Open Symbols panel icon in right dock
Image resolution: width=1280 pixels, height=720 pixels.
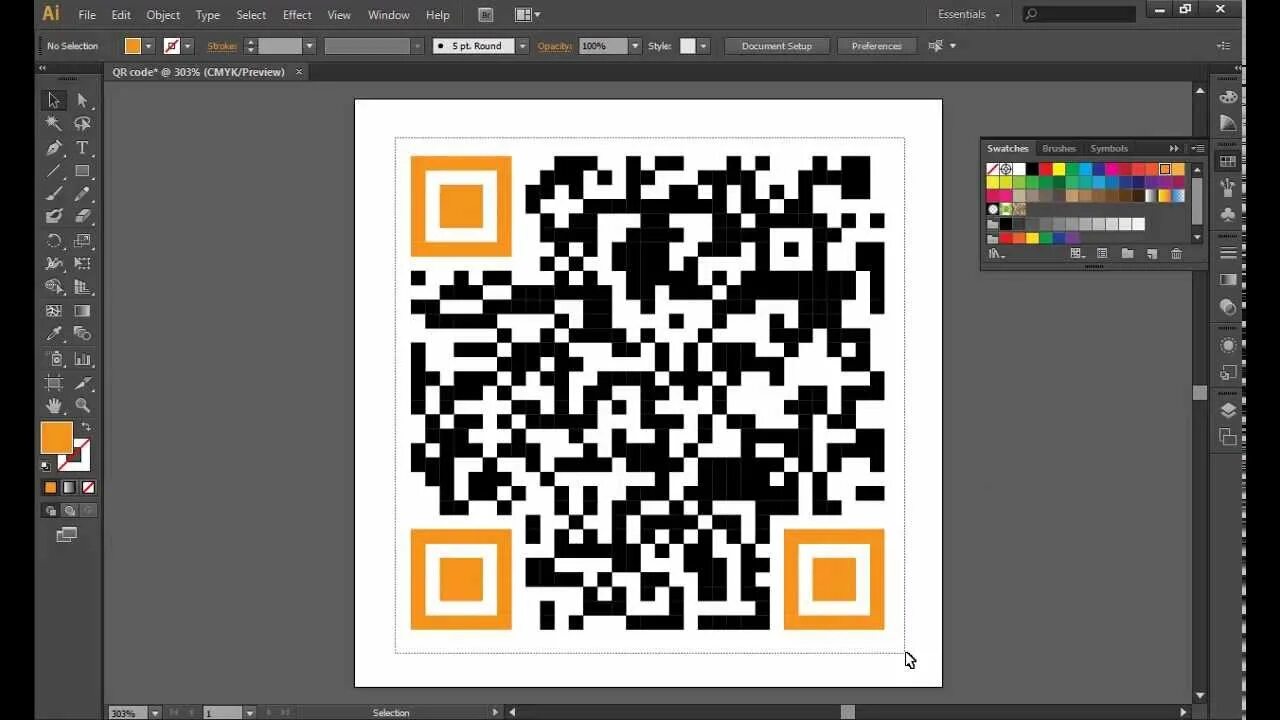[1228, 214]
